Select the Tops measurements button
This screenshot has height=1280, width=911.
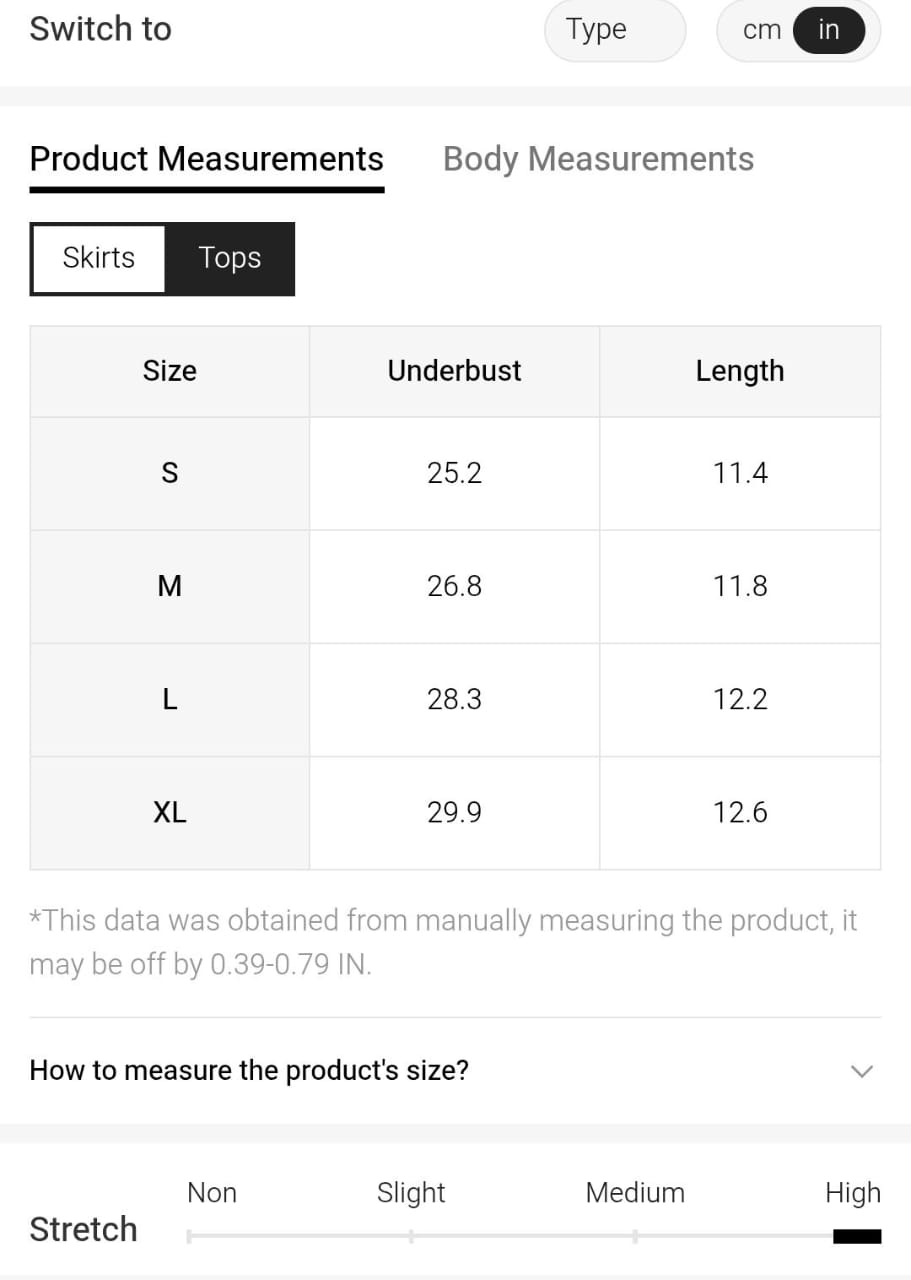[x=230, y=258]
